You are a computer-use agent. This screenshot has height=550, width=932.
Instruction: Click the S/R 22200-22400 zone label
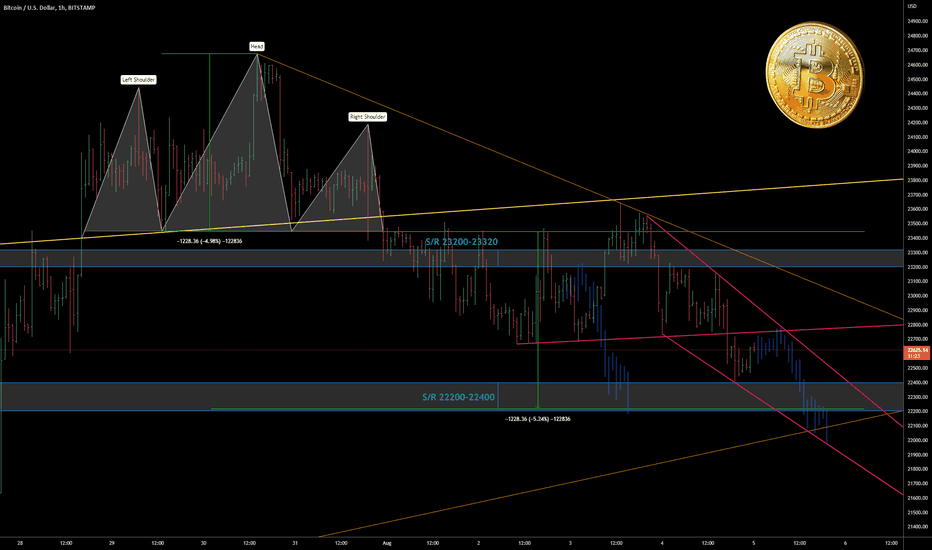[x=458, y=397]
